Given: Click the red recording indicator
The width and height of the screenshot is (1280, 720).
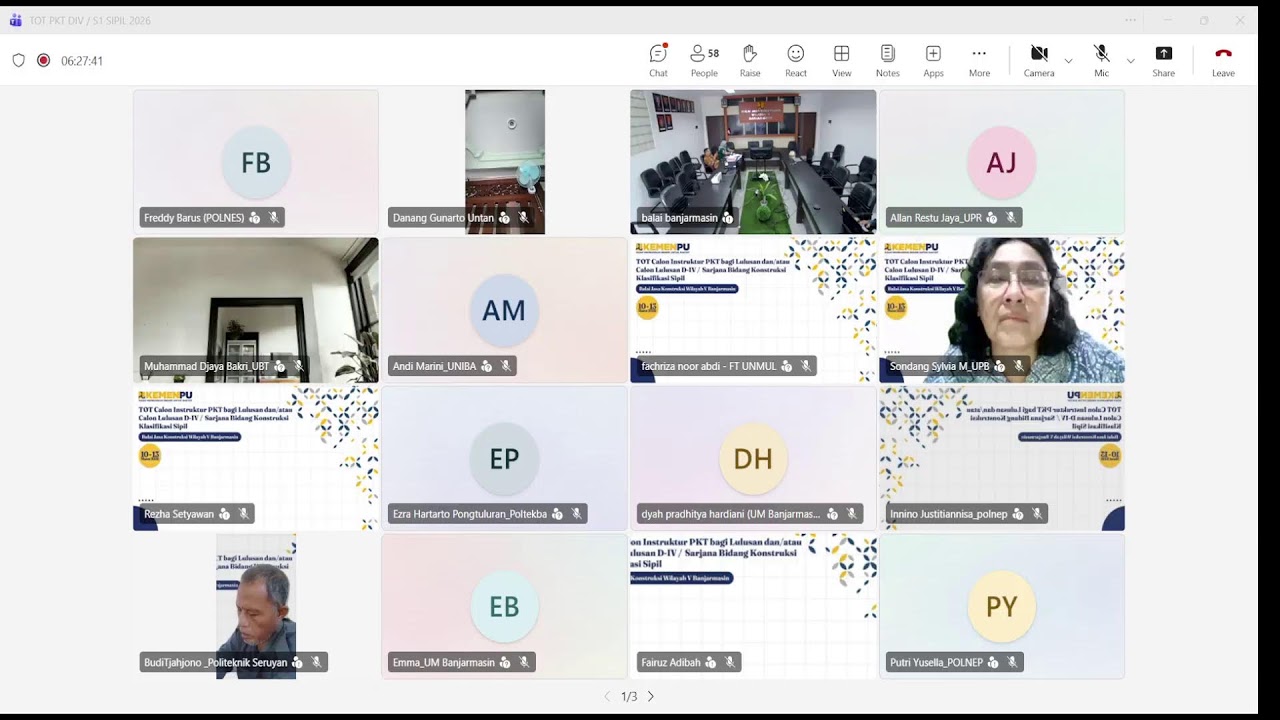Looking at the screenshot, I should click(x=43, y=60).
